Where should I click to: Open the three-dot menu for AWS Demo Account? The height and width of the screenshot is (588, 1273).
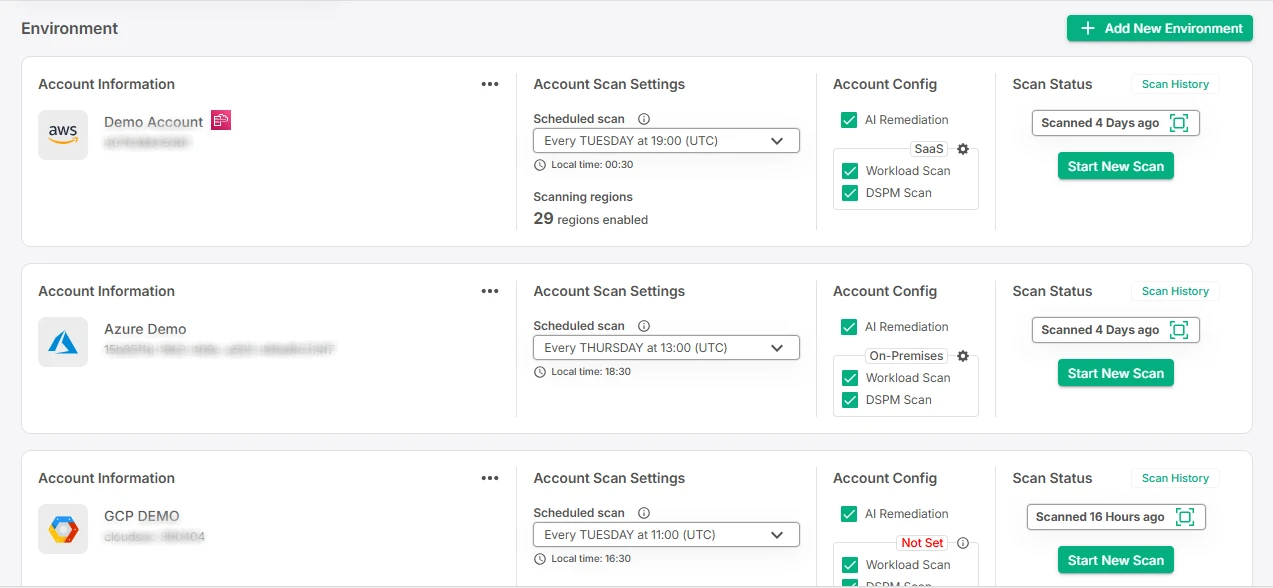tap(490, 84)
